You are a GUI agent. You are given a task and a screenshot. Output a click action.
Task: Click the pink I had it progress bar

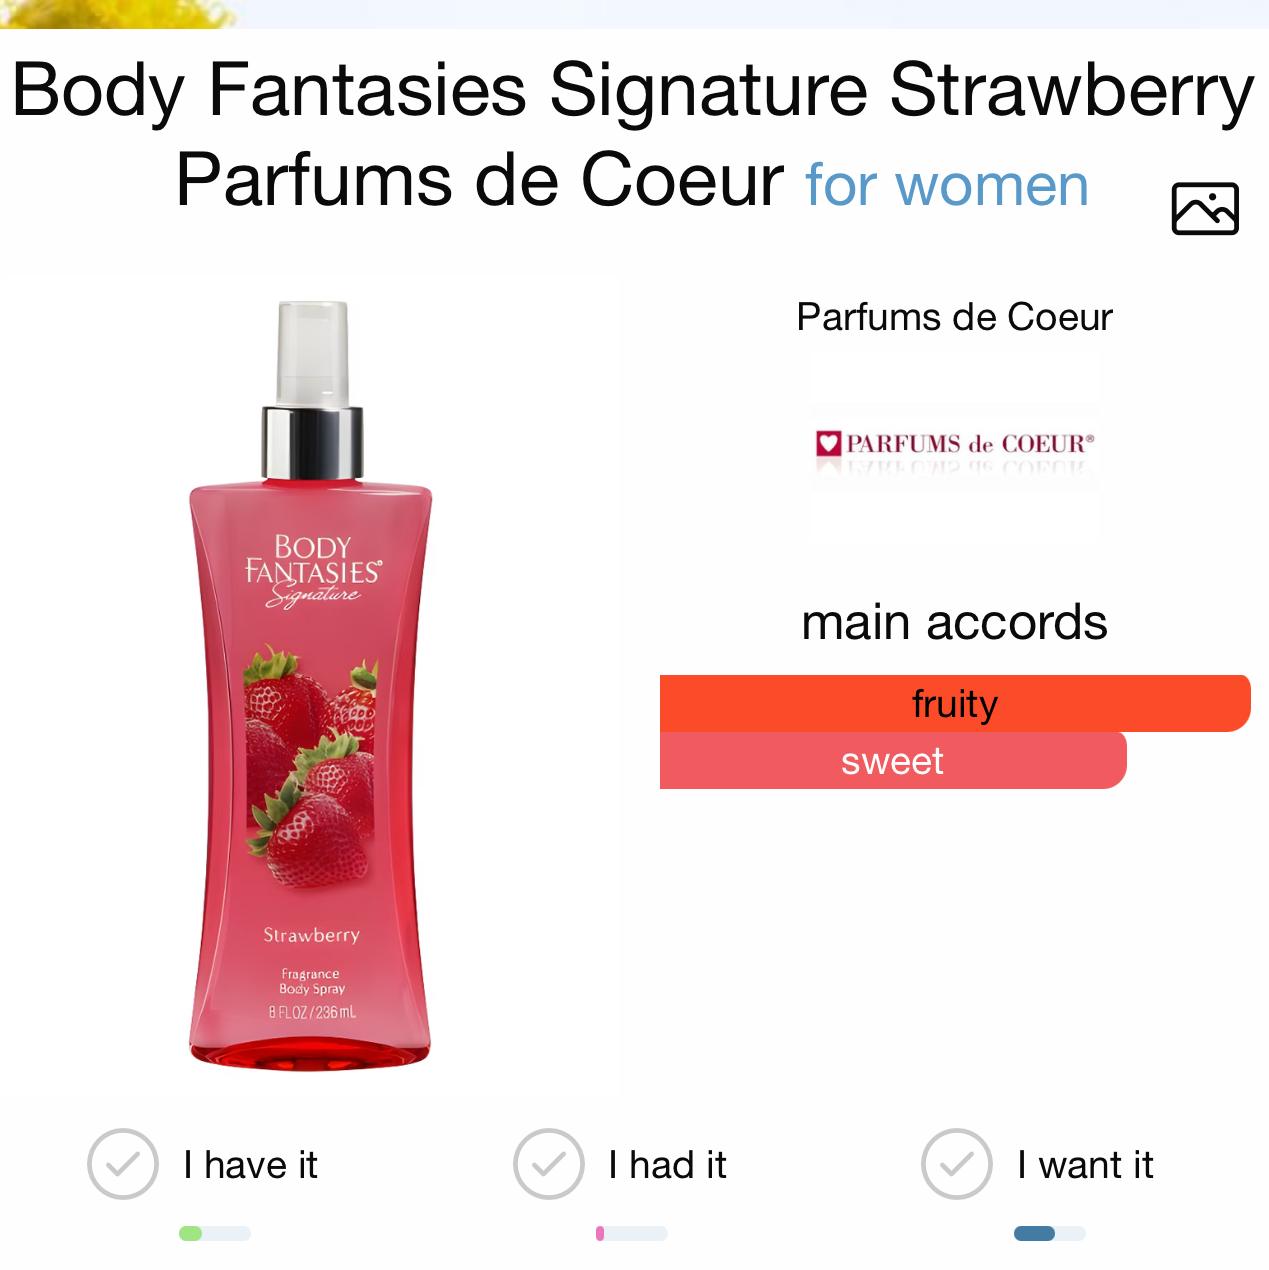(632, 1233)
